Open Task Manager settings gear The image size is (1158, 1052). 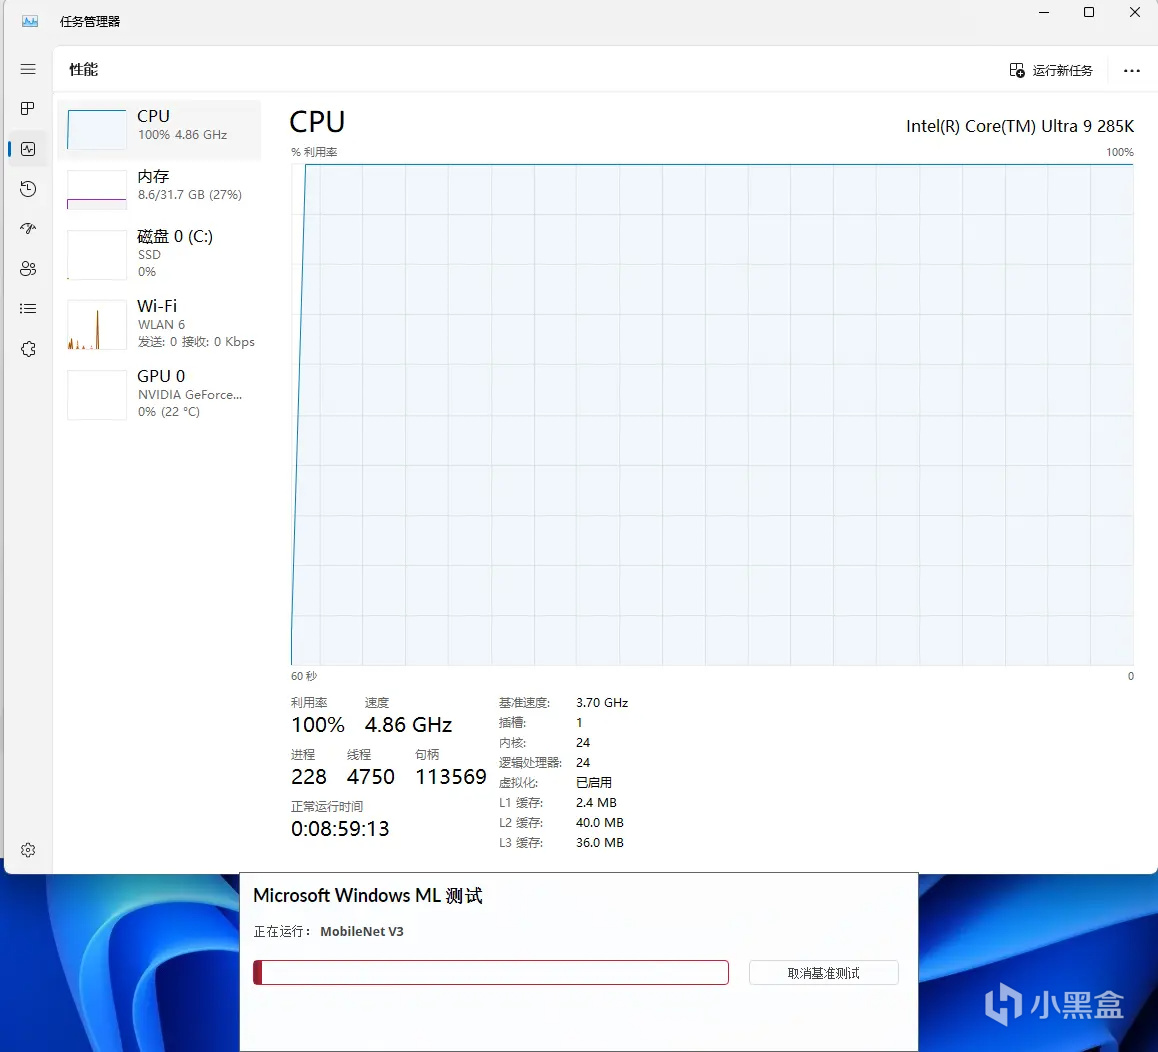click(x=28, y=850)
